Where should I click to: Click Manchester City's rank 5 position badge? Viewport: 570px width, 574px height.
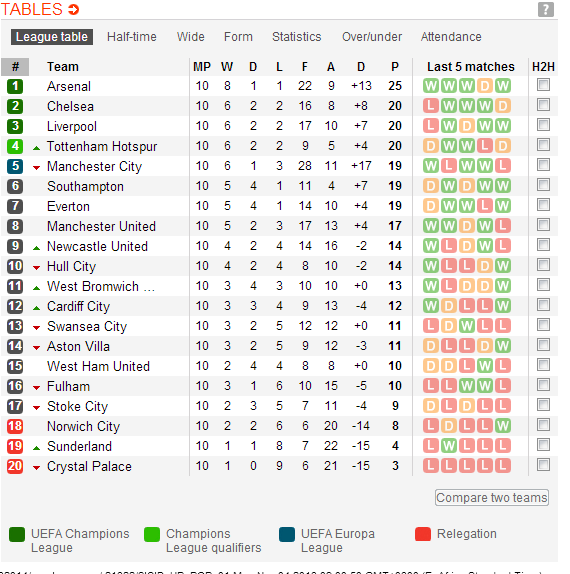point(15,166)
